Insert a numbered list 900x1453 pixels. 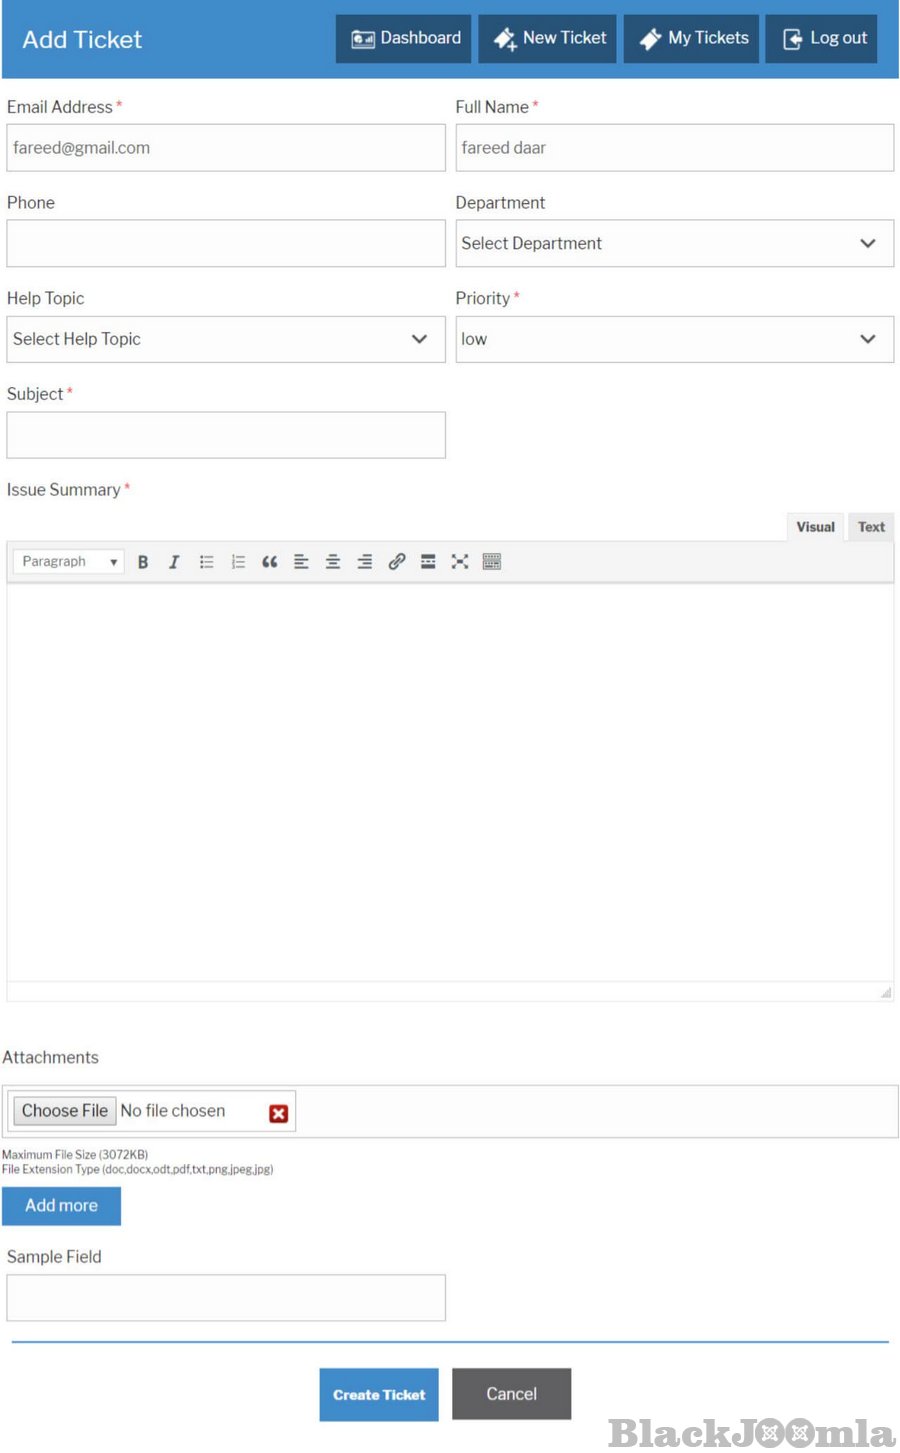coord(238,562)
